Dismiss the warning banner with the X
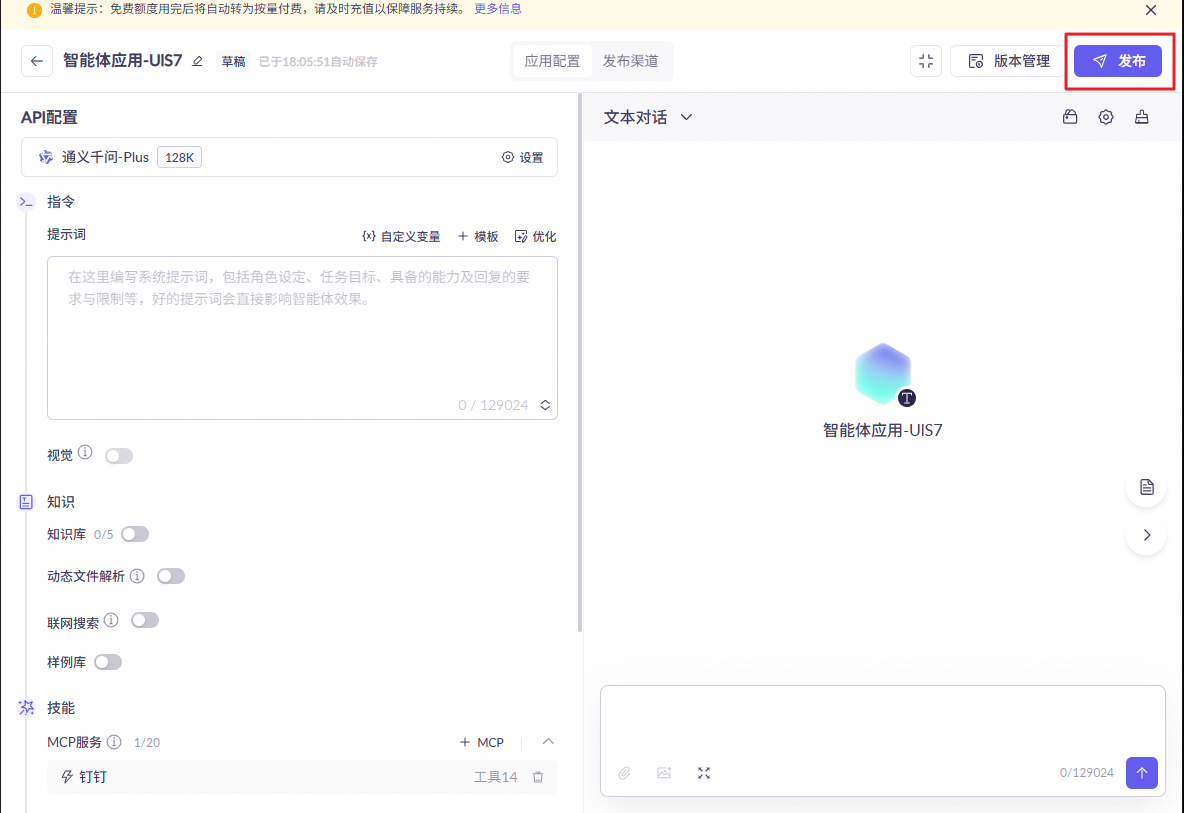 click(x=1151, y=10)
